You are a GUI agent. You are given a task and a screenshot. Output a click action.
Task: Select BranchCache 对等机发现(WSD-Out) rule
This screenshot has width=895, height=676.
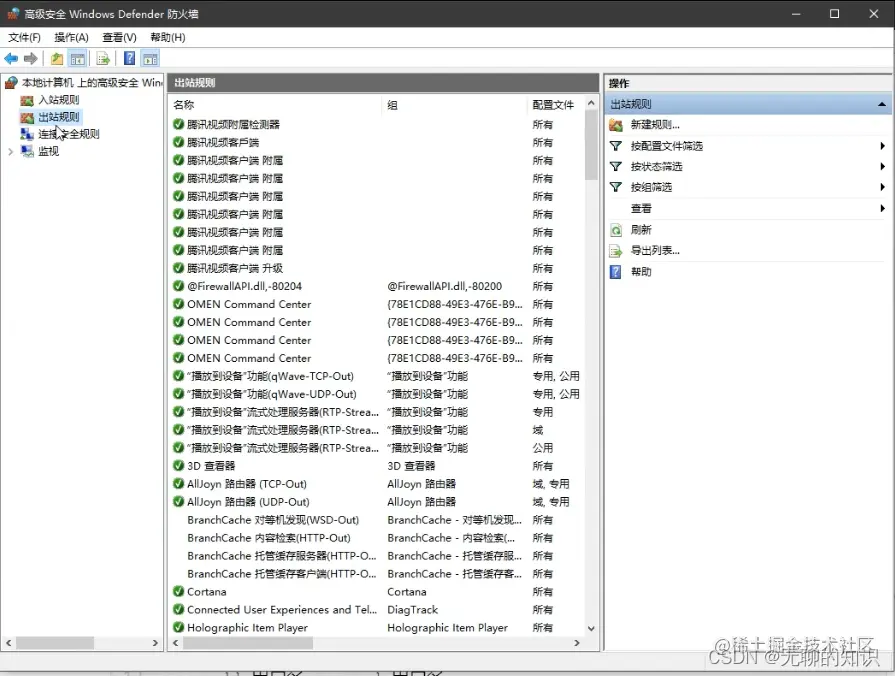[273, 520]
